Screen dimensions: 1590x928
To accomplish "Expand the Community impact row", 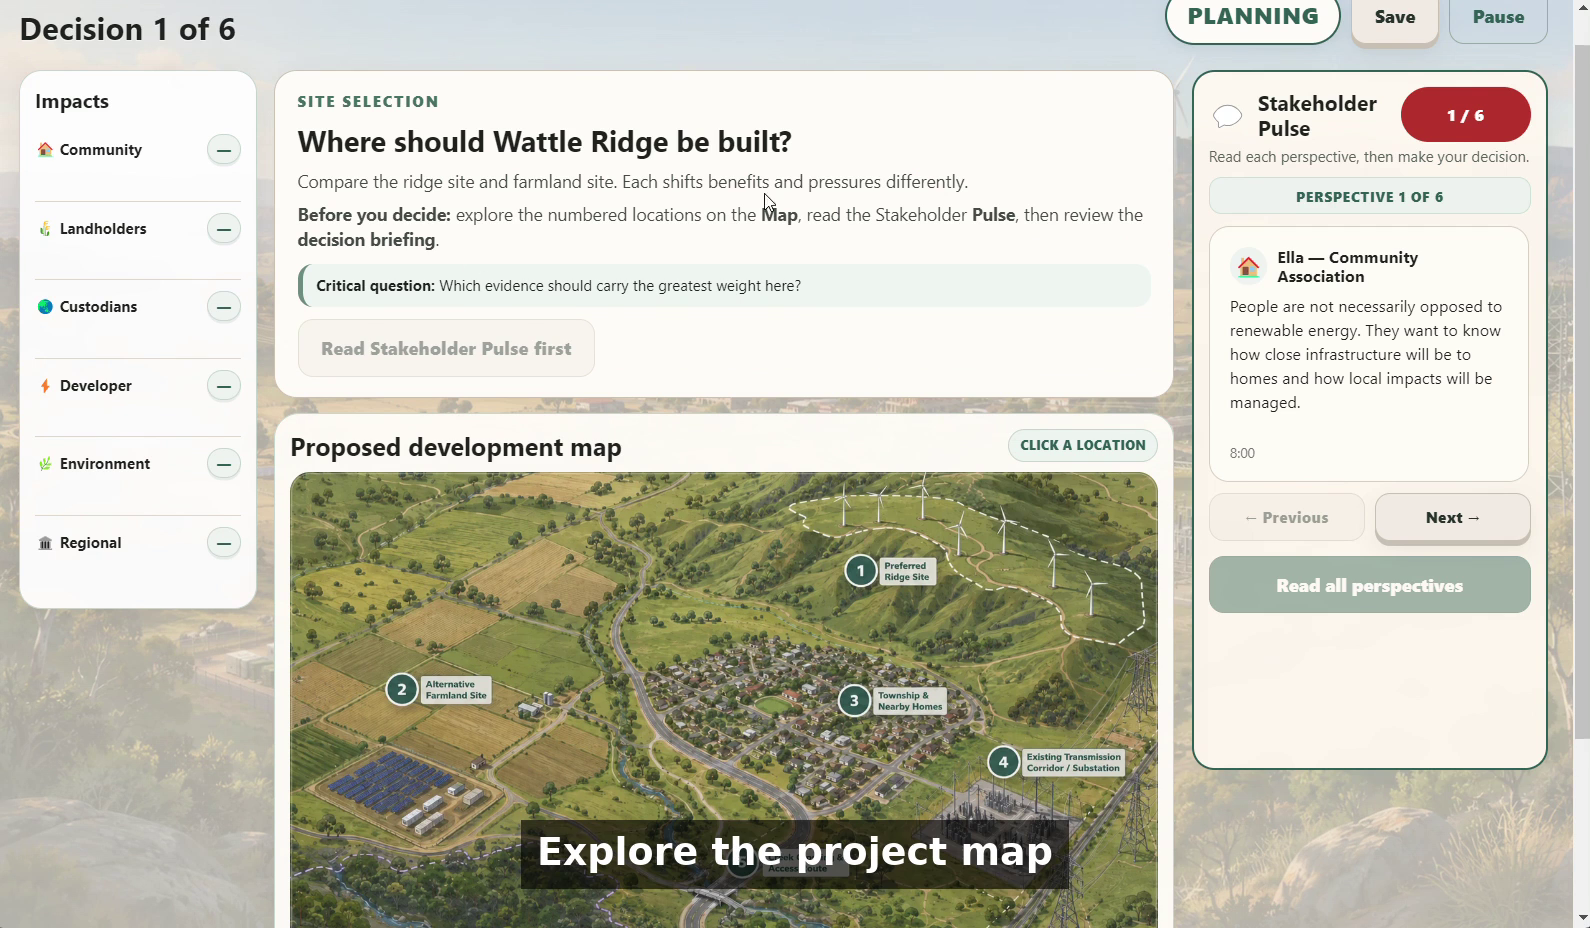I will [224, 150].
